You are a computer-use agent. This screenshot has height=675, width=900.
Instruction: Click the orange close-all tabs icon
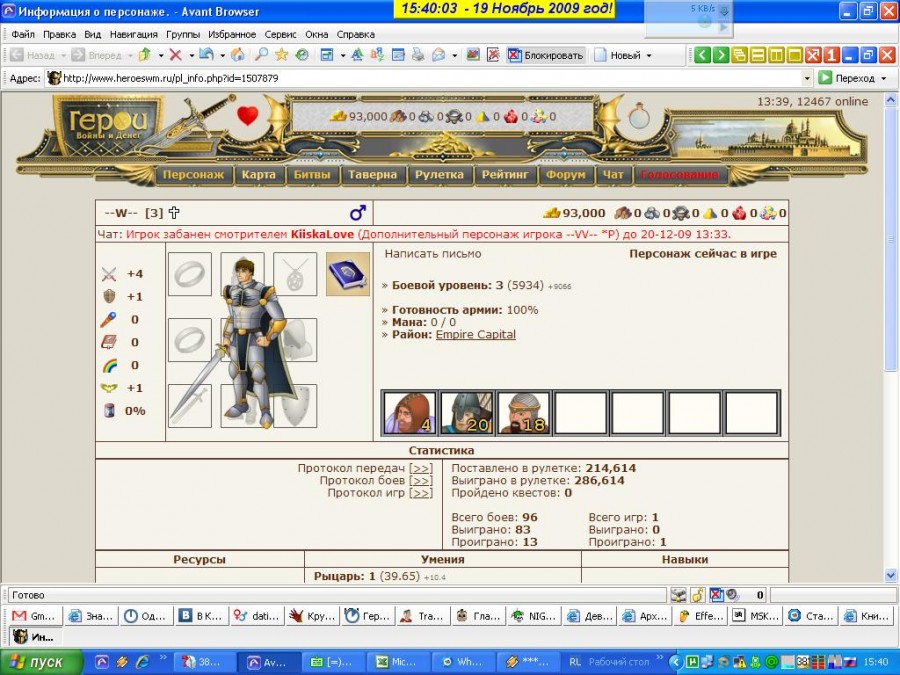[x=813, y=55]
